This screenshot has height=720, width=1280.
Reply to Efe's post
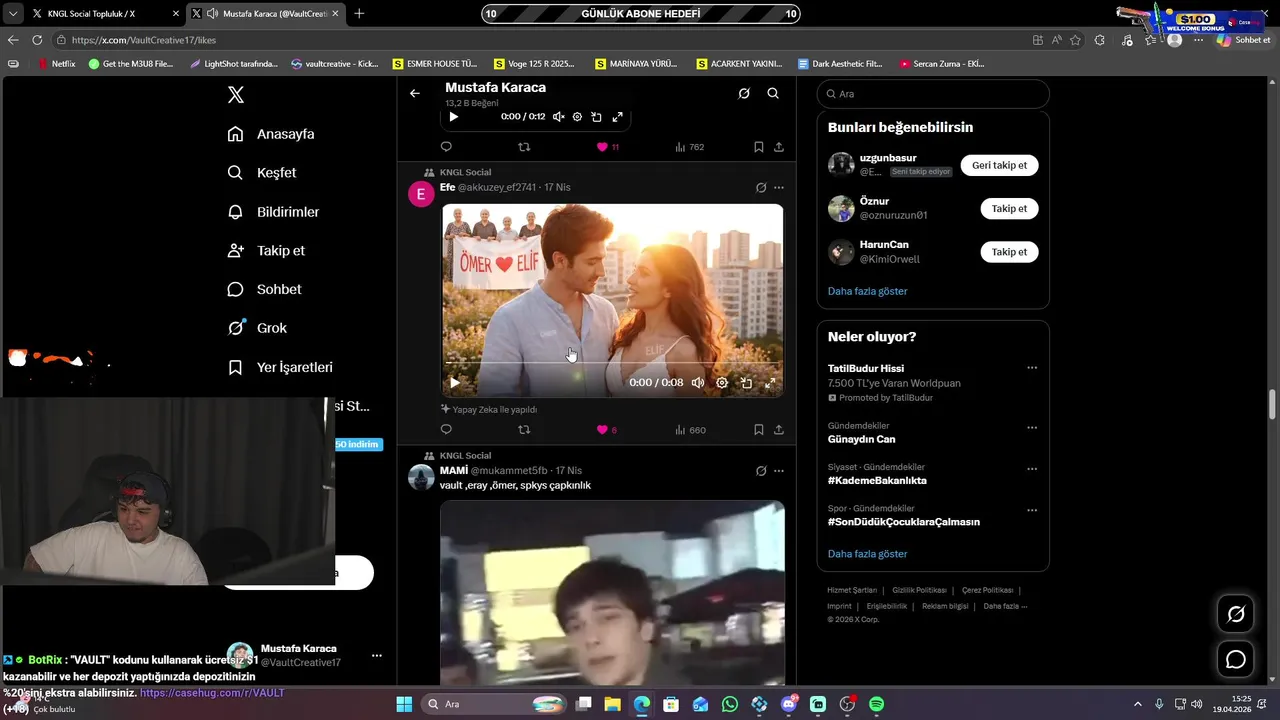(446, 430)
